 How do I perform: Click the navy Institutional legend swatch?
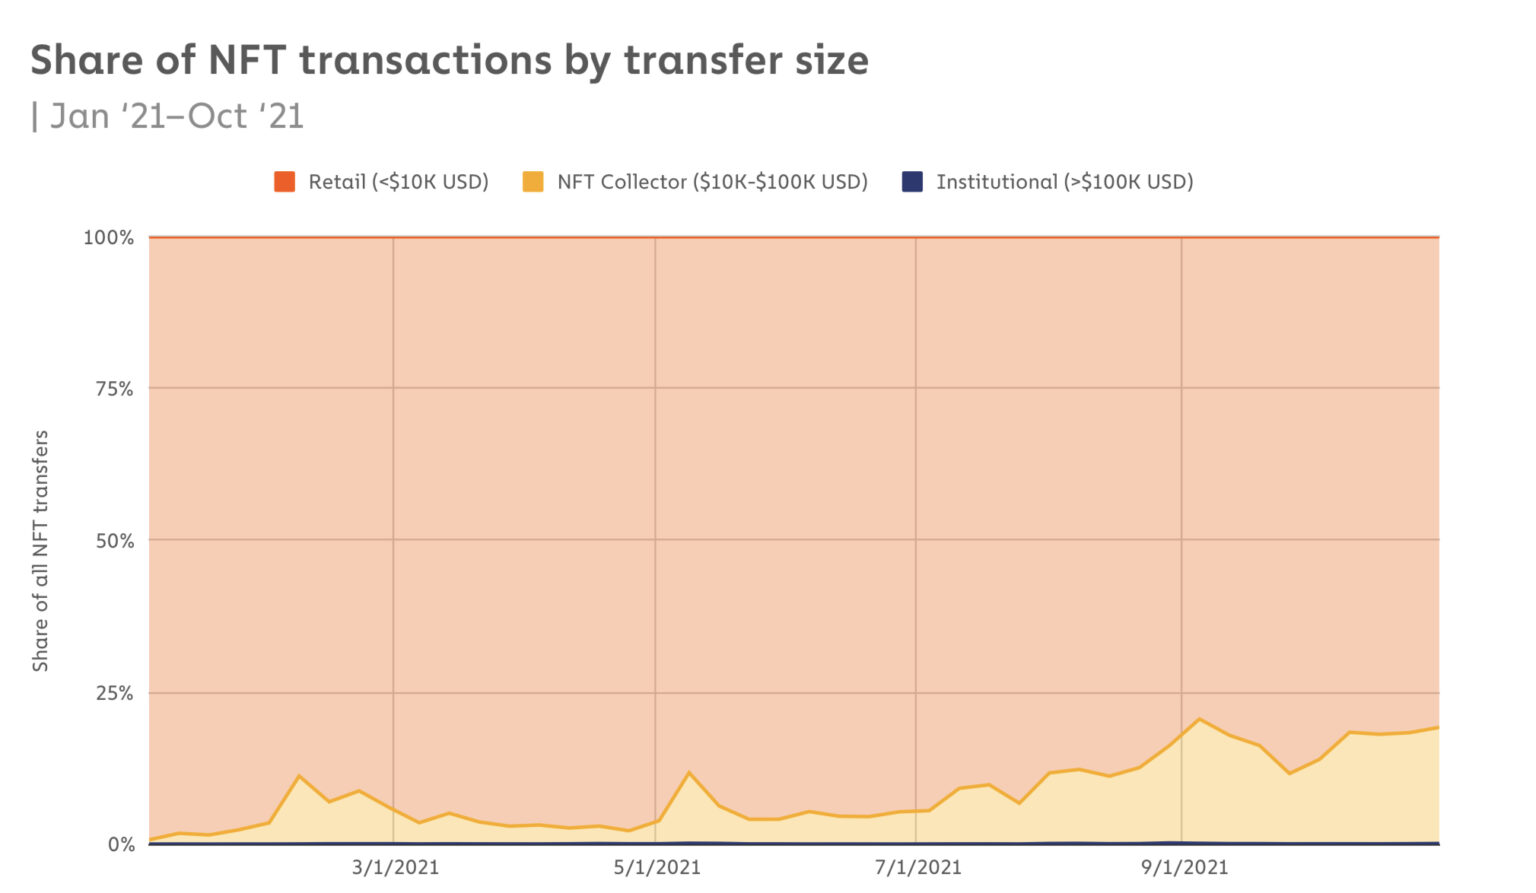pos(912,182)
